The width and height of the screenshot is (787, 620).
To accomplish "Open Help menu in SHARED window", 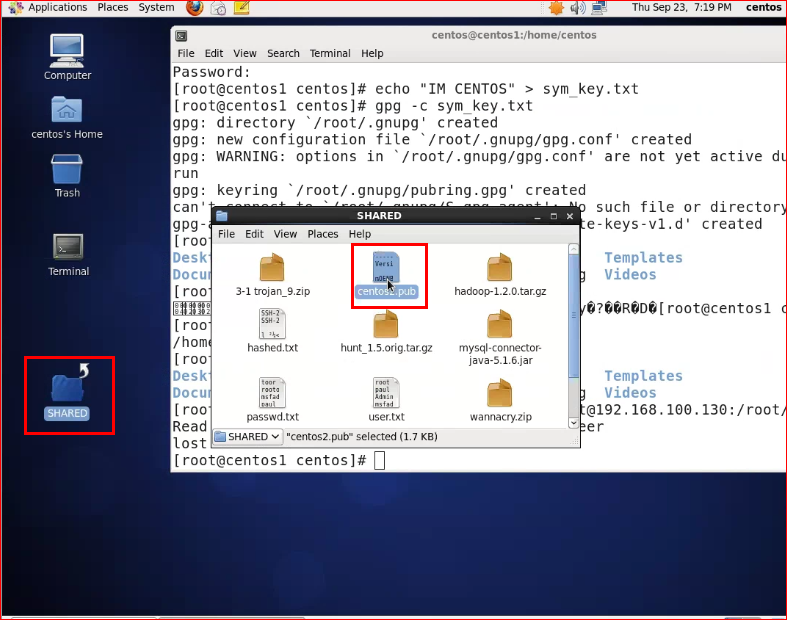I will (360, 234).
